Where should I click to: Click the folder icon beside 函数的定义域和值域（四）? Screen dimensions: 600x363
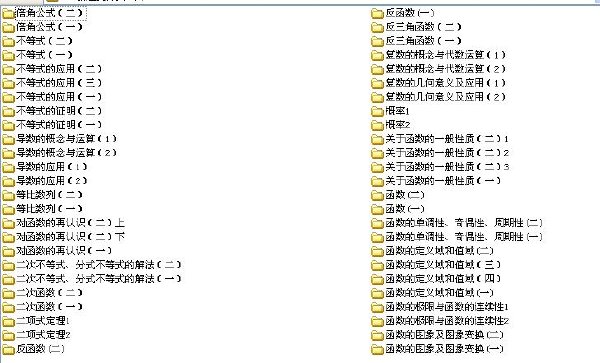point(377,279)
